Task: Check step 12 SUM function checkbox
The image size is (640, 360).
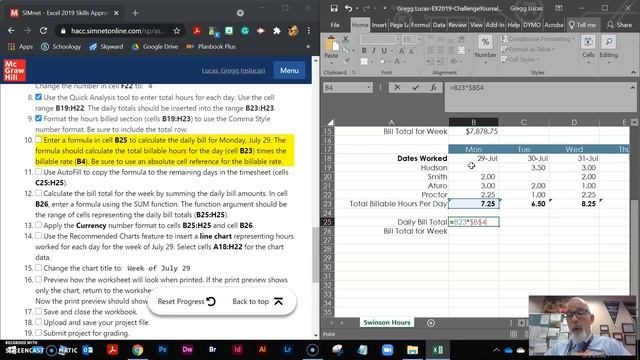Action: pos(38,193)
